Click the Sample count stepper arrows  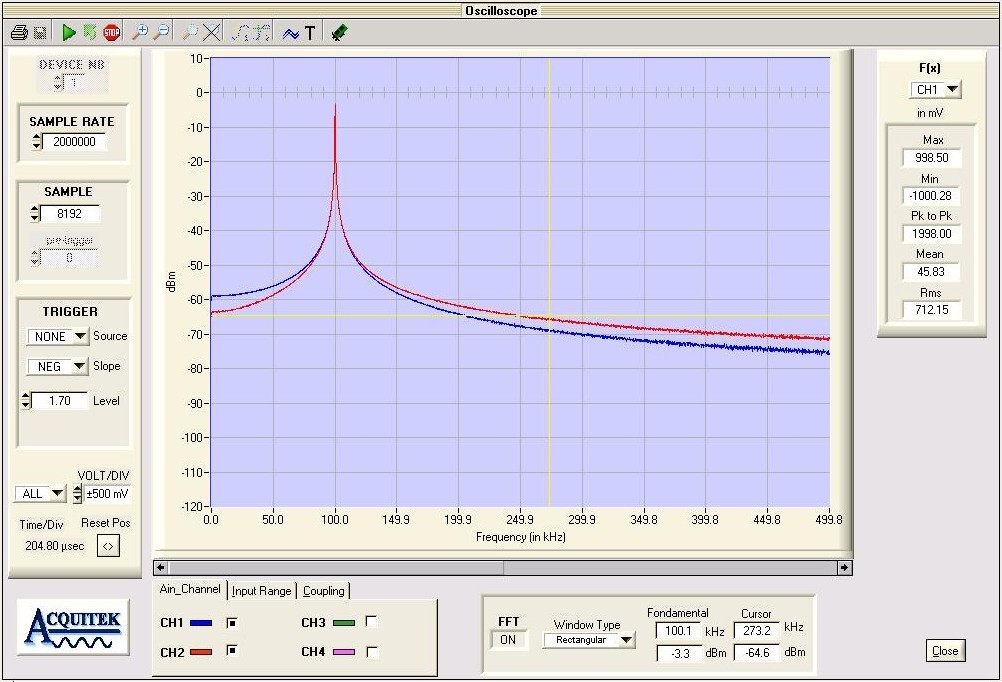[35, 213]
